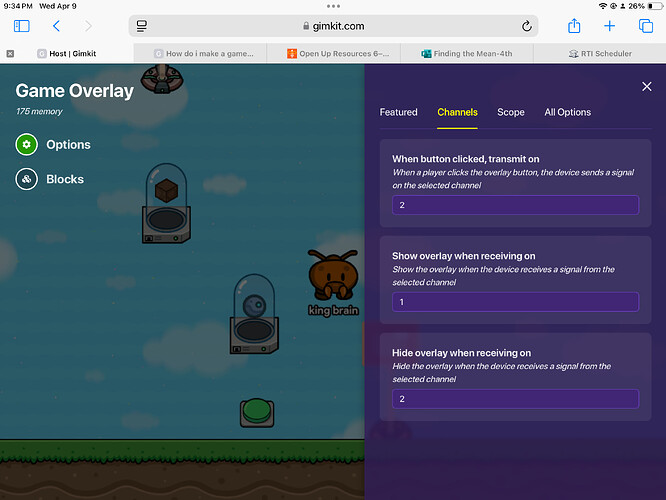The width and height of the screenshot is (666, 500).
Task: Open the Scope tab
Action: point(510,112)
